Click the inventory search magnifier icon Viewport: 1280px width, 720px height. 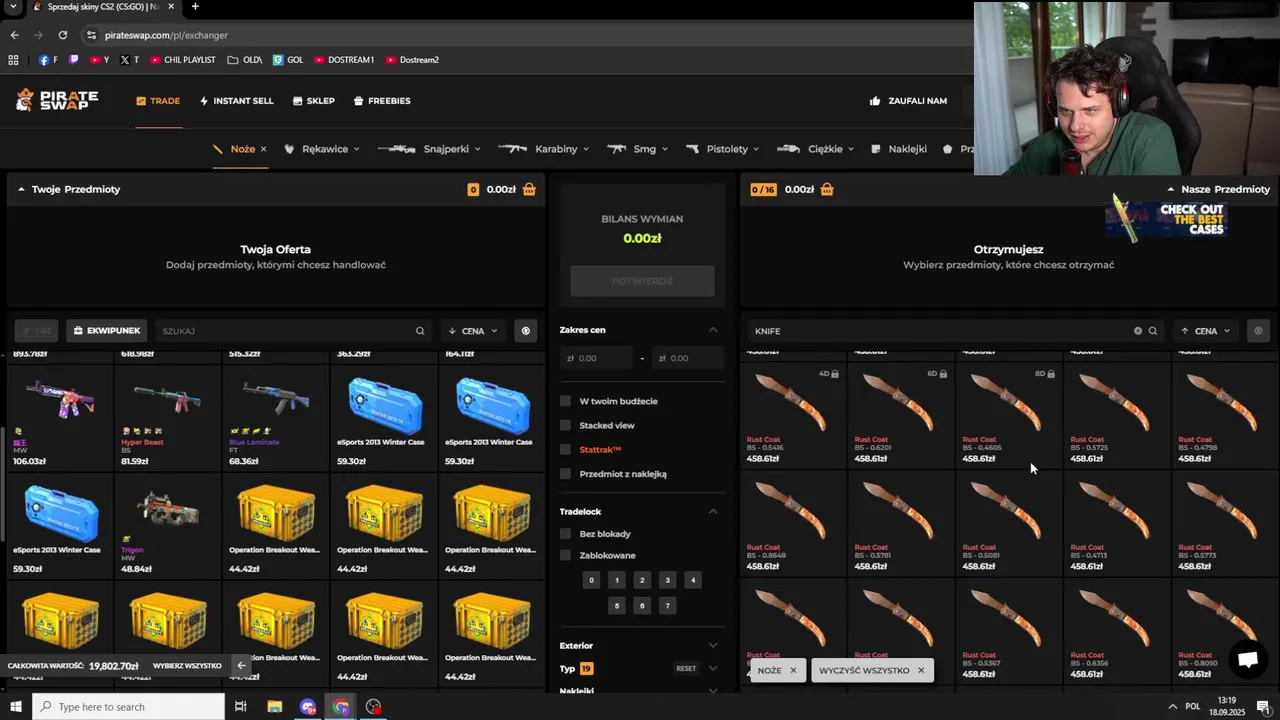(420, 331)
